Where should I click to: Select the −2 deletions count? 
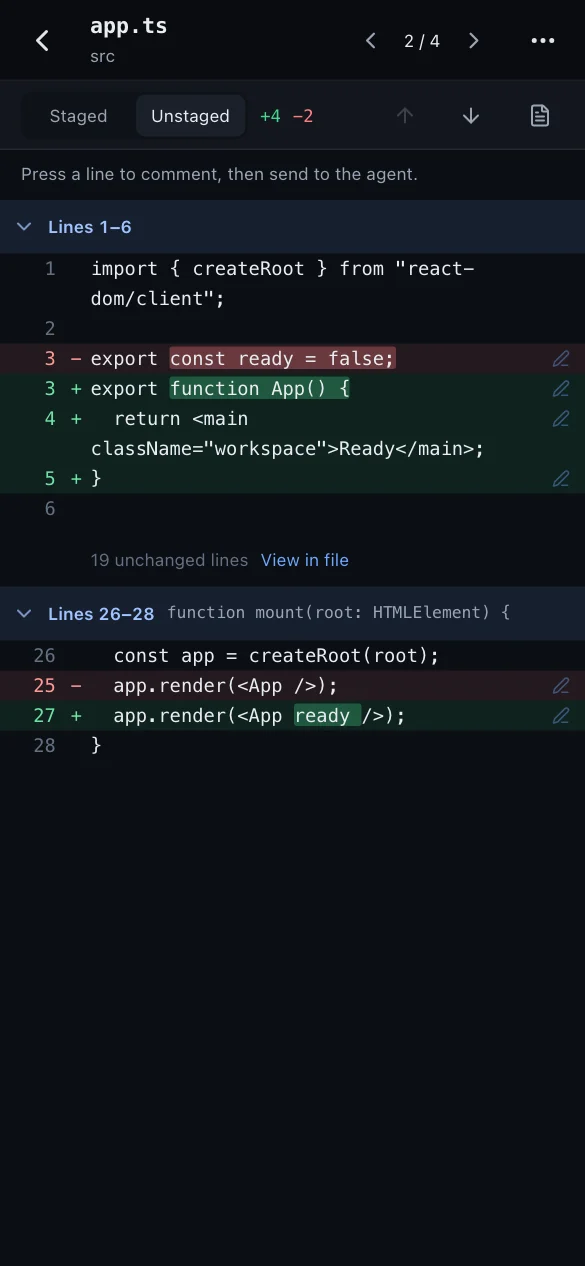pyautogui.click(x=303, y=116)
